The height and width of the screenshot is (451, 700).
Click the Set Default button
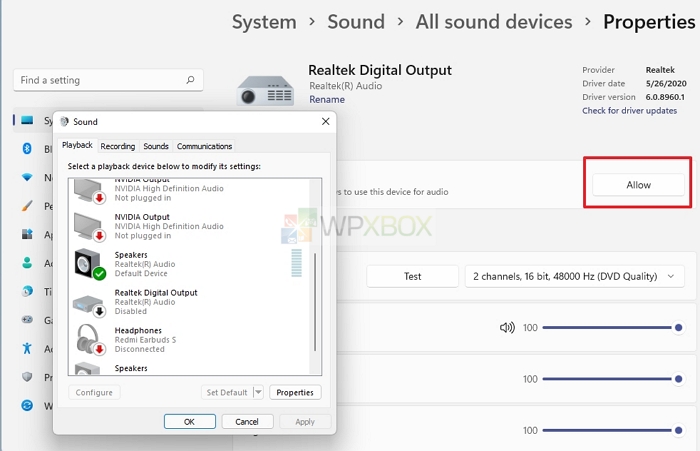[227, 392]
